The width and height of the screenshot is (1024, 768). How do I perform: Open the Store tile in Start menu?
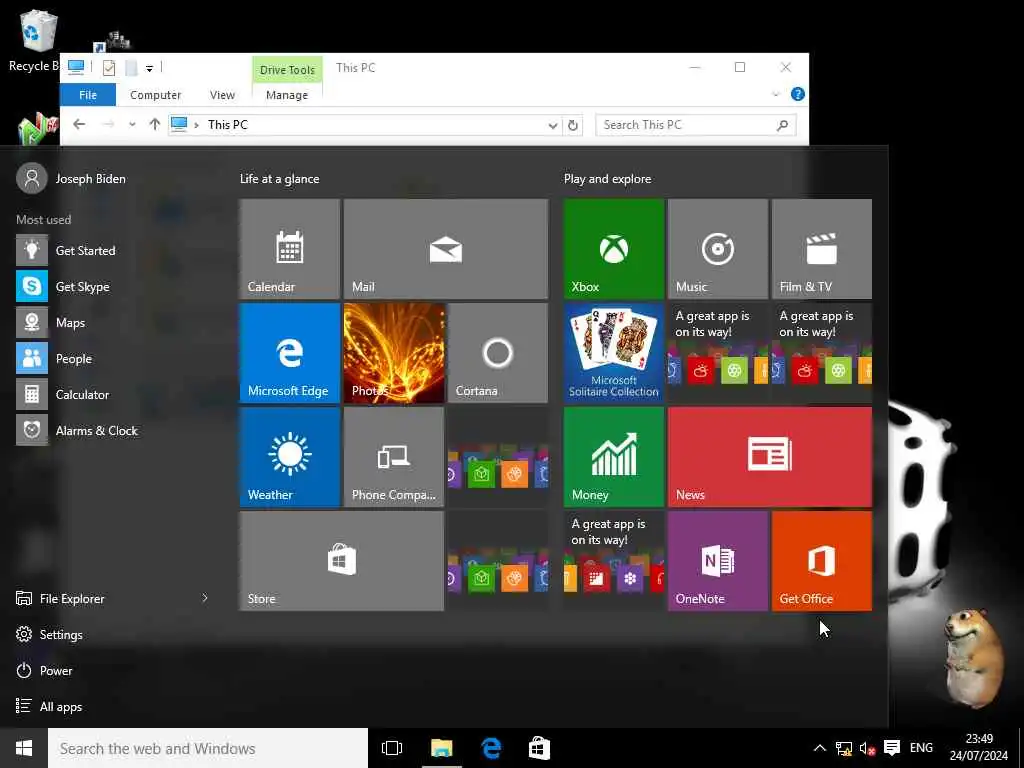(342, 561)
